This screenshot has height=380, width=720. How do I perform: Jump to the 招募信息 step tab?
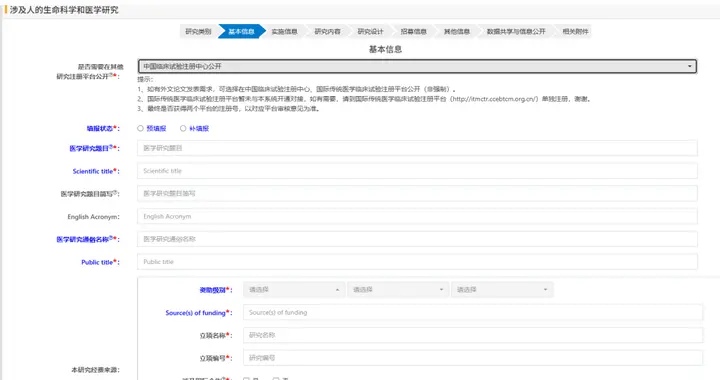pos(413,31)
